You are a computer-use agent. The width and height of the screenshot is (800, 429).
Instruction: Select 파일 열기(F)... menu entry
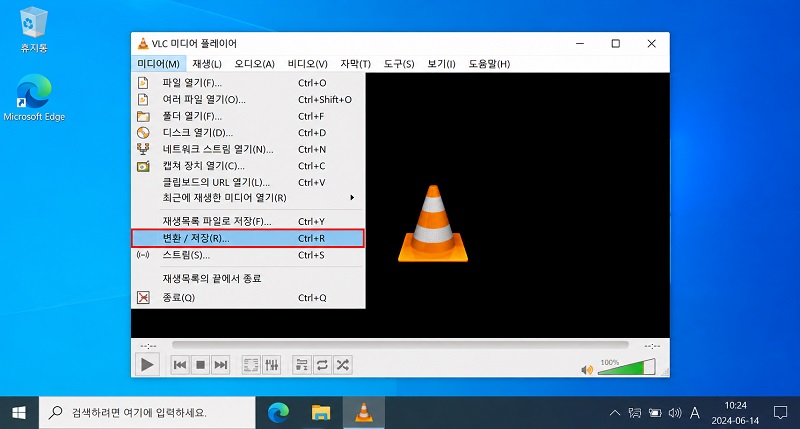[x=248, y=83]
